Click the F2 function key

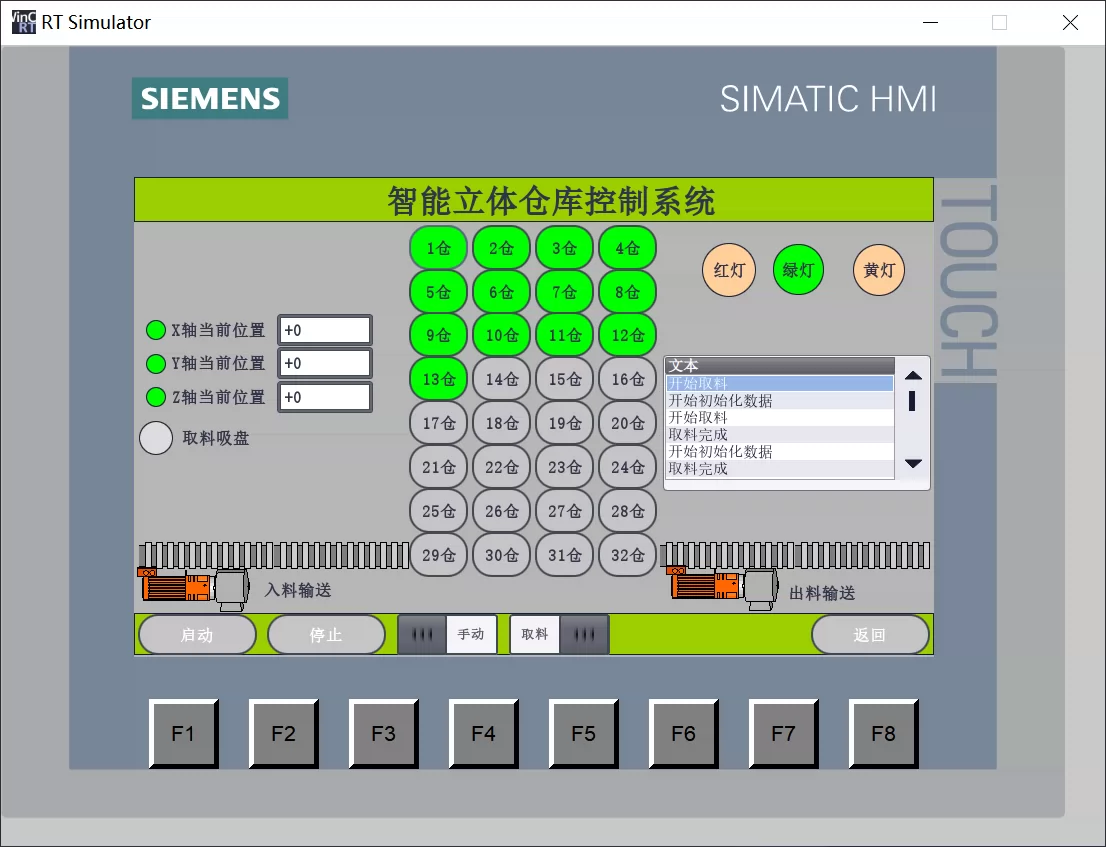pos(284,733)
